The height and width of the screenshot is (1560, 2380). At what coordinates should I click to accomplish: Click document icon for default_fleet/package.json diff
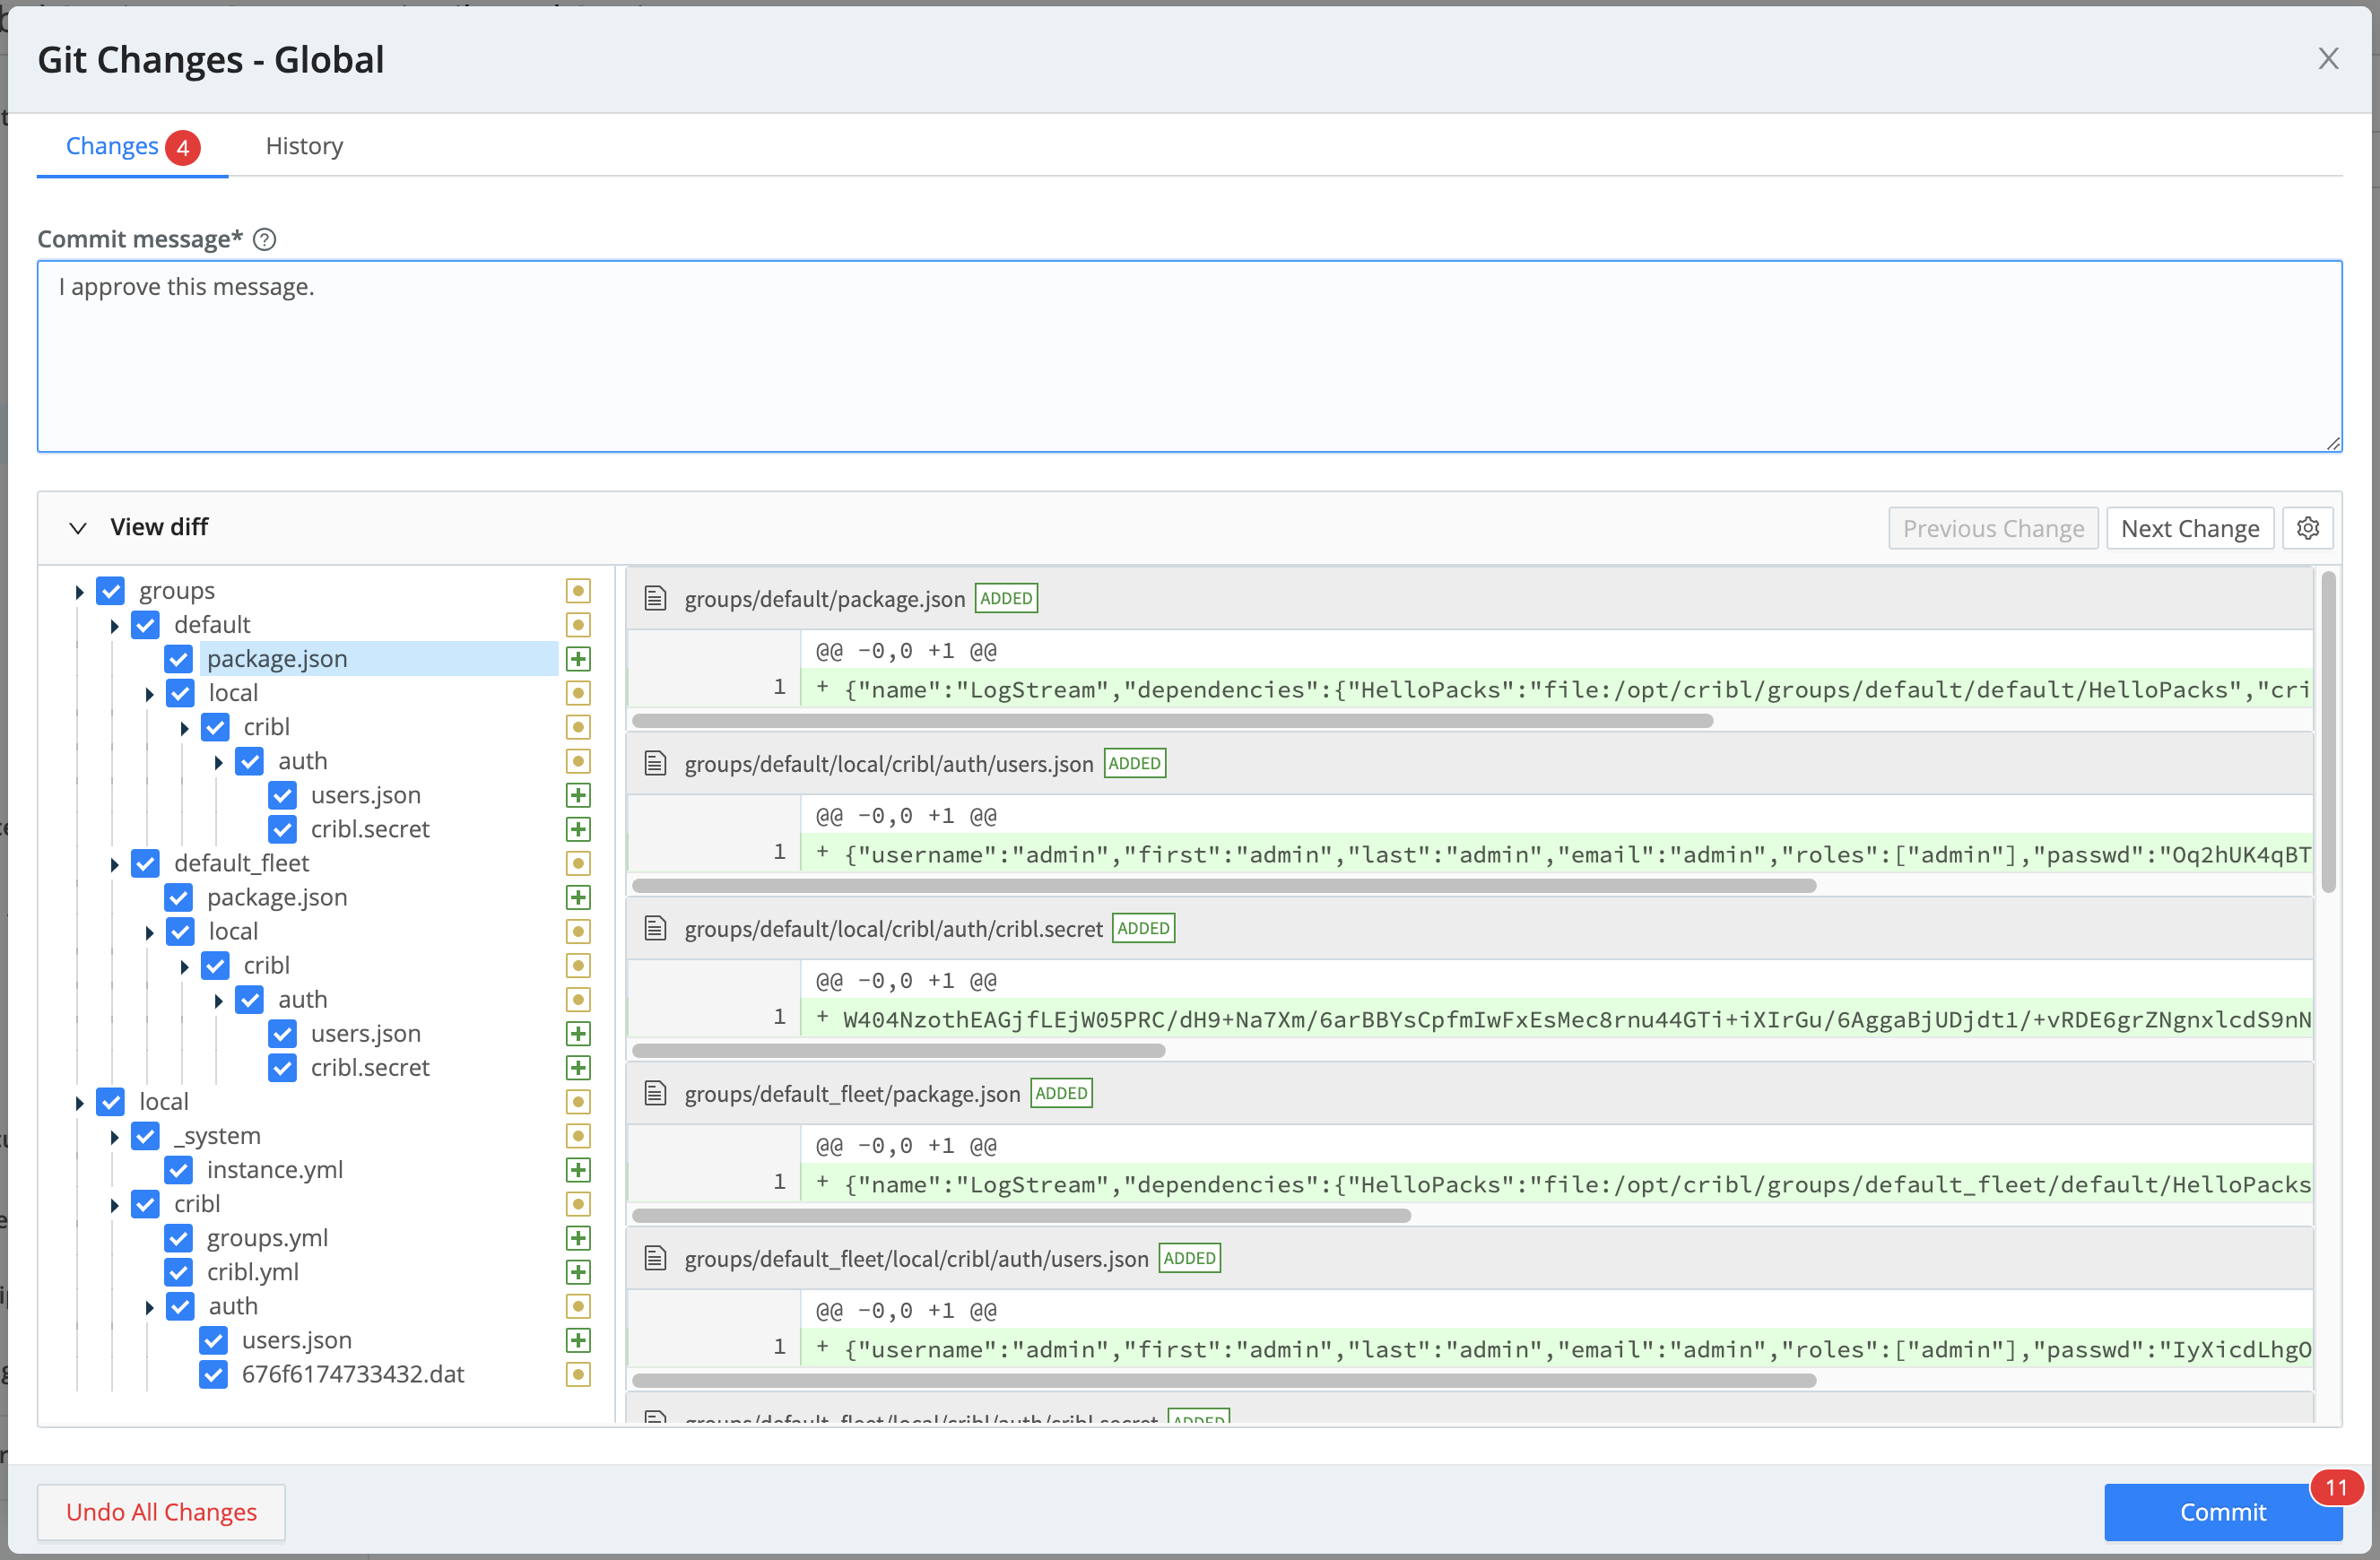[655, 1093]
